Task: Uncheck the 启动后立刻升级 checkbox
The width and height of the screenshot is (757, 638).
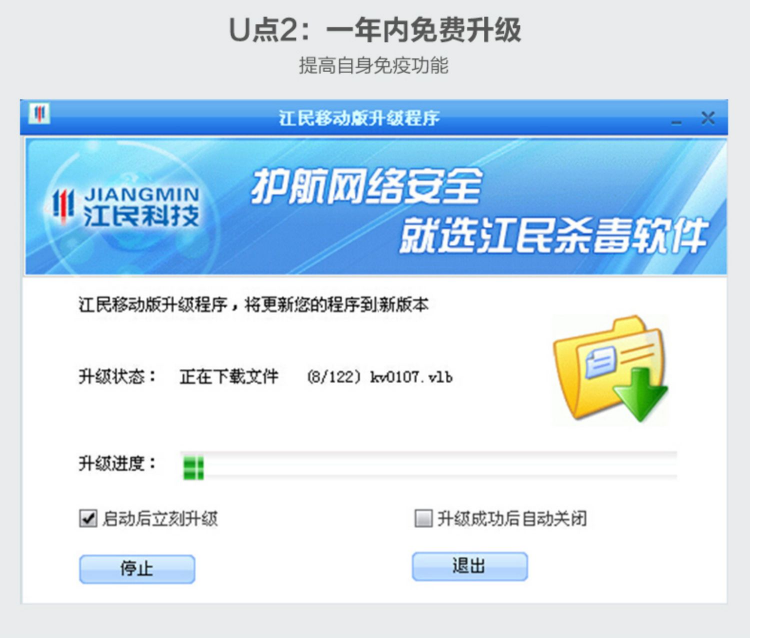Action: coord(88,518)
